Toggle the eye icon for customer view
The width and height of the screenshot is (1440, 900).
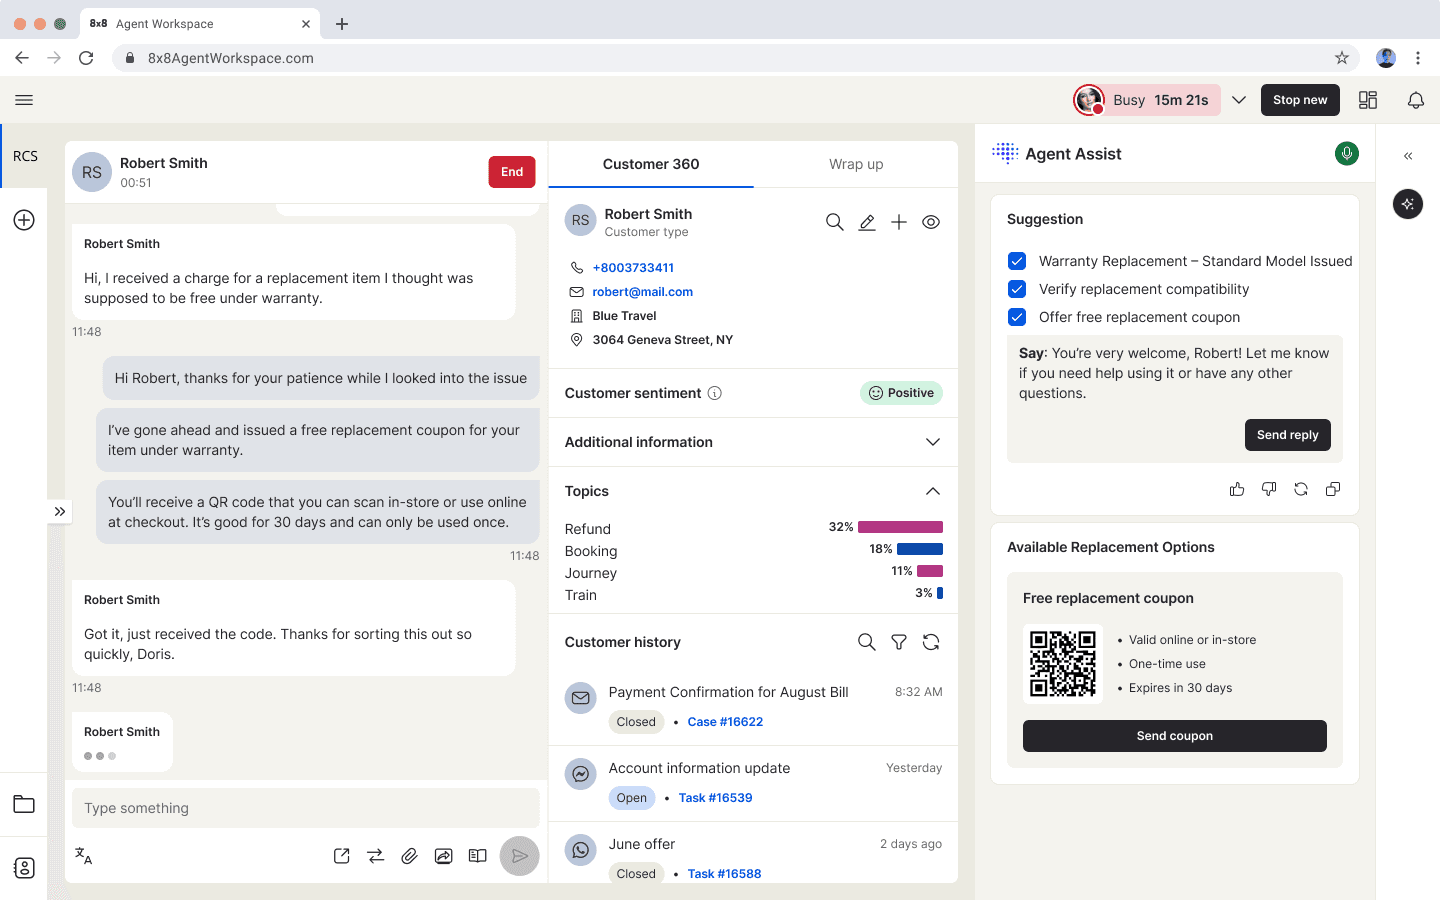[x=931, y=222]
